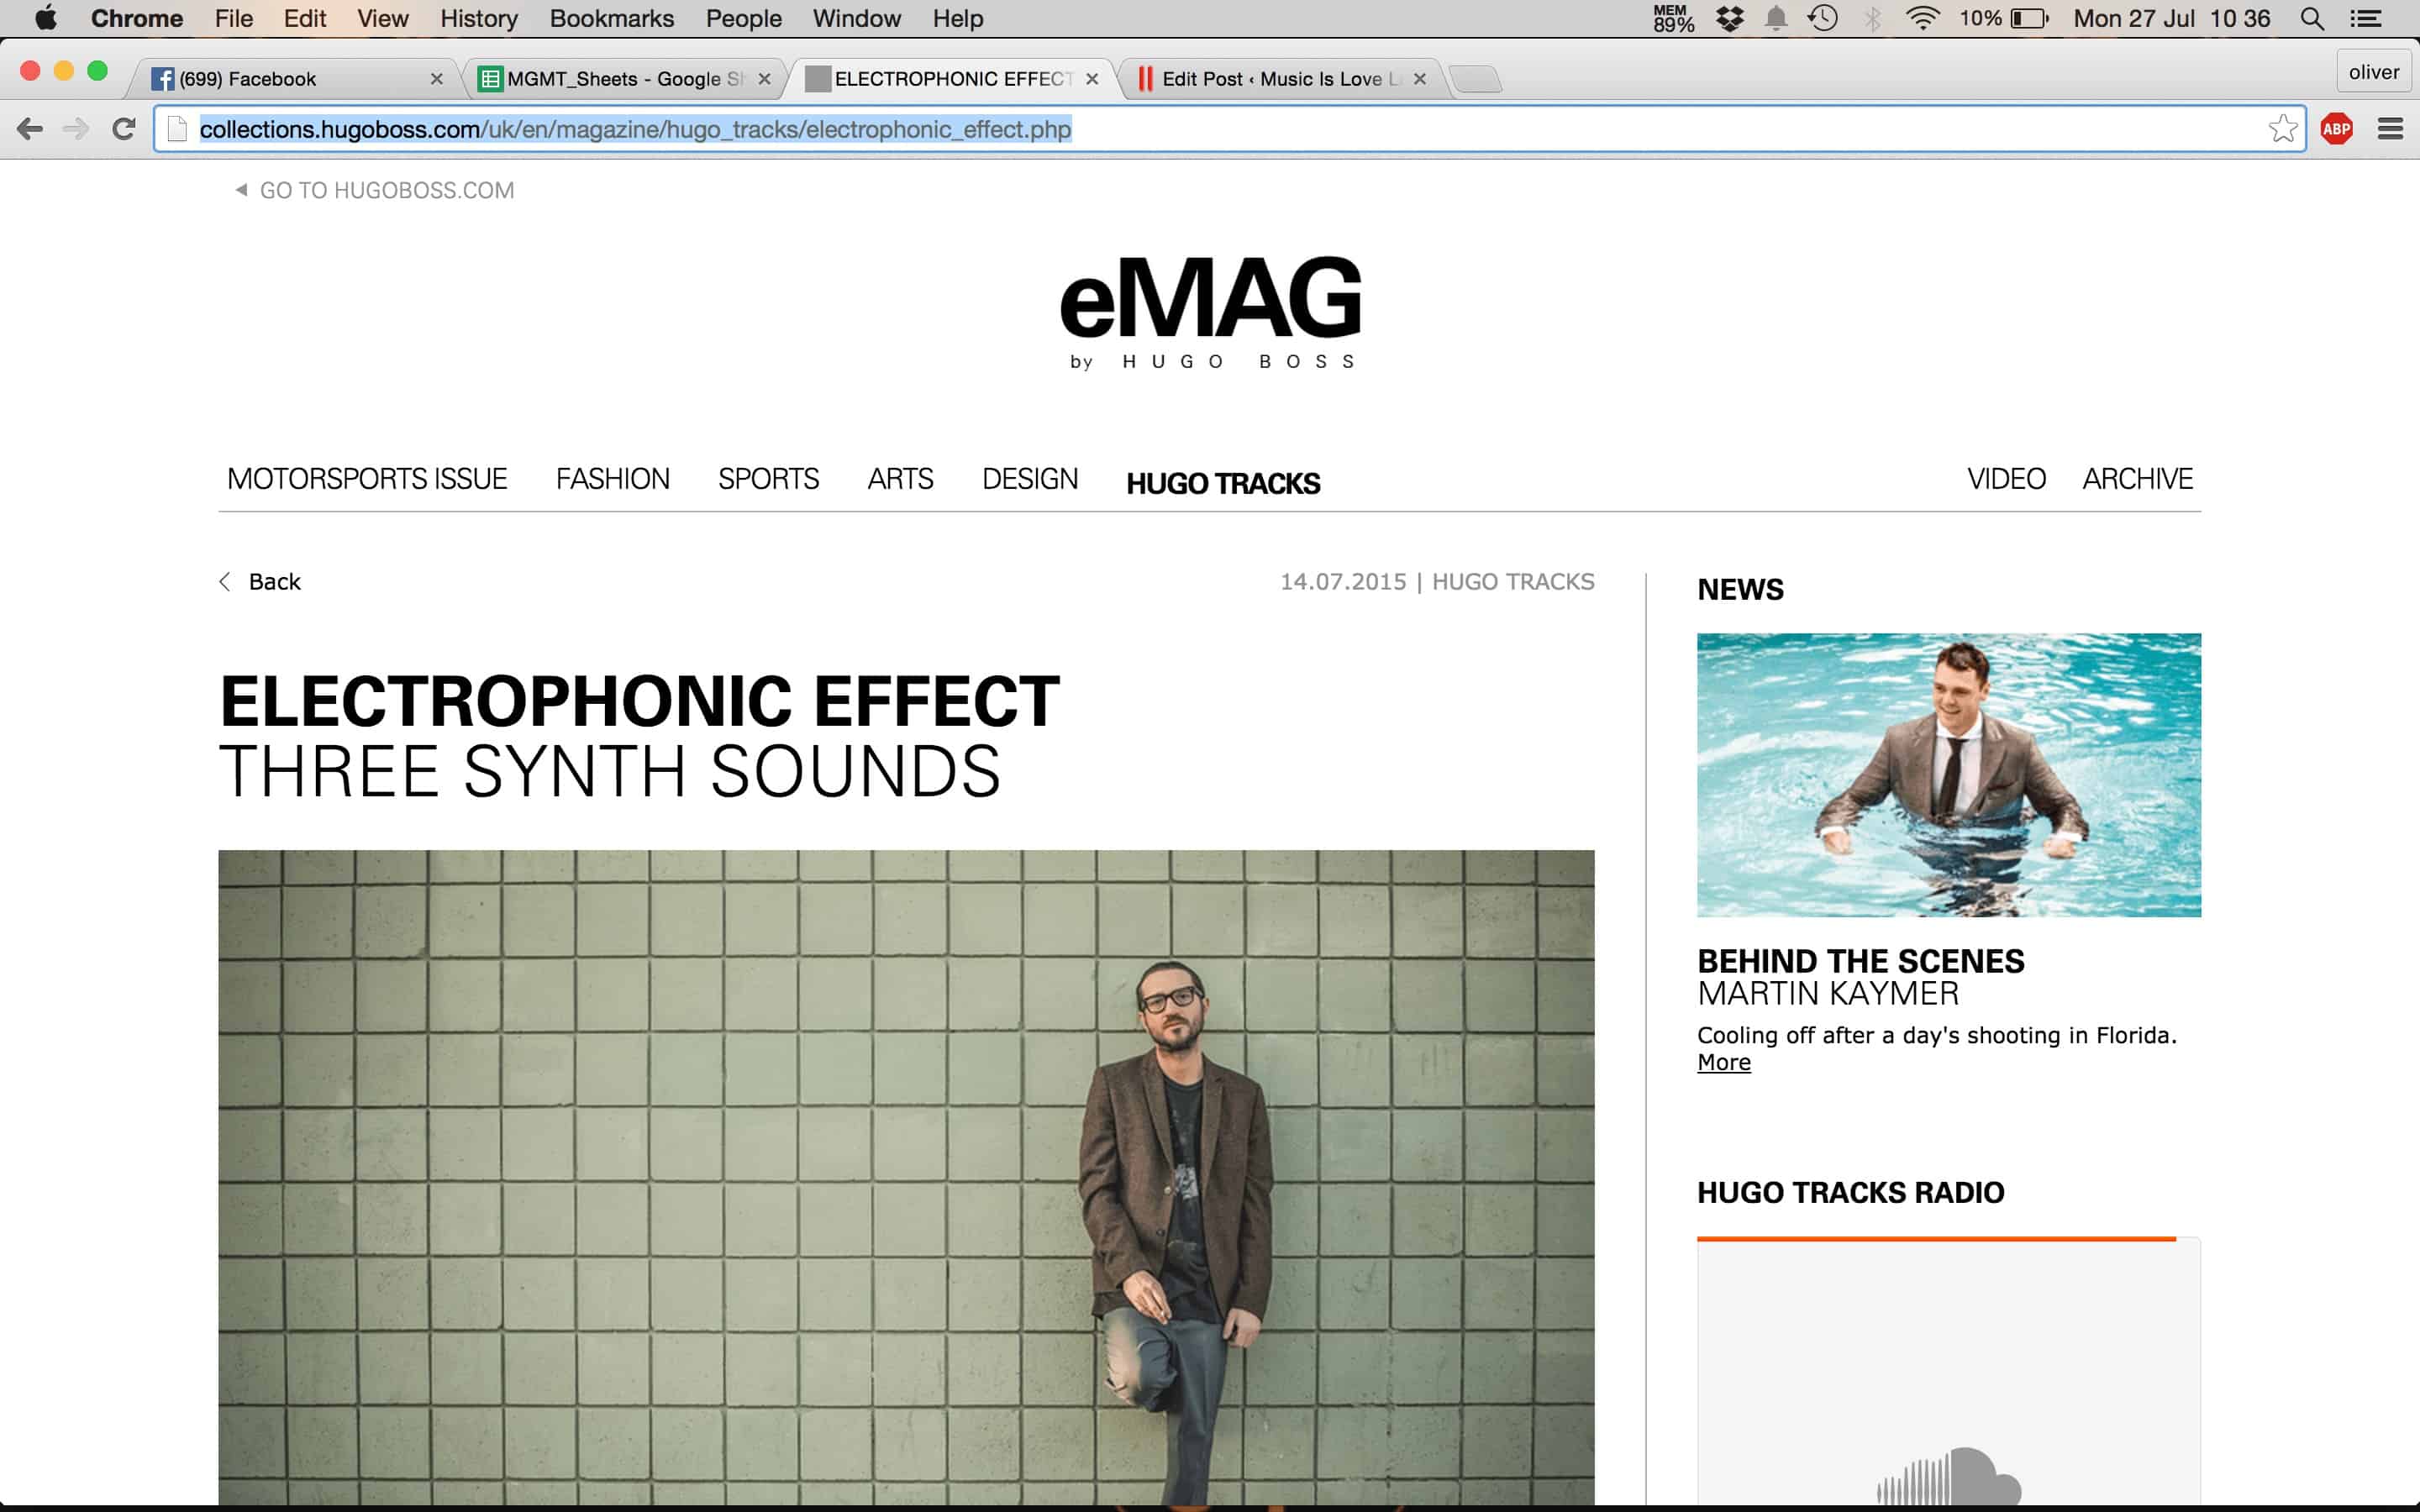Click the browser back arrow
Viewport: 2420px width, 1512px height.
(30, 129)
